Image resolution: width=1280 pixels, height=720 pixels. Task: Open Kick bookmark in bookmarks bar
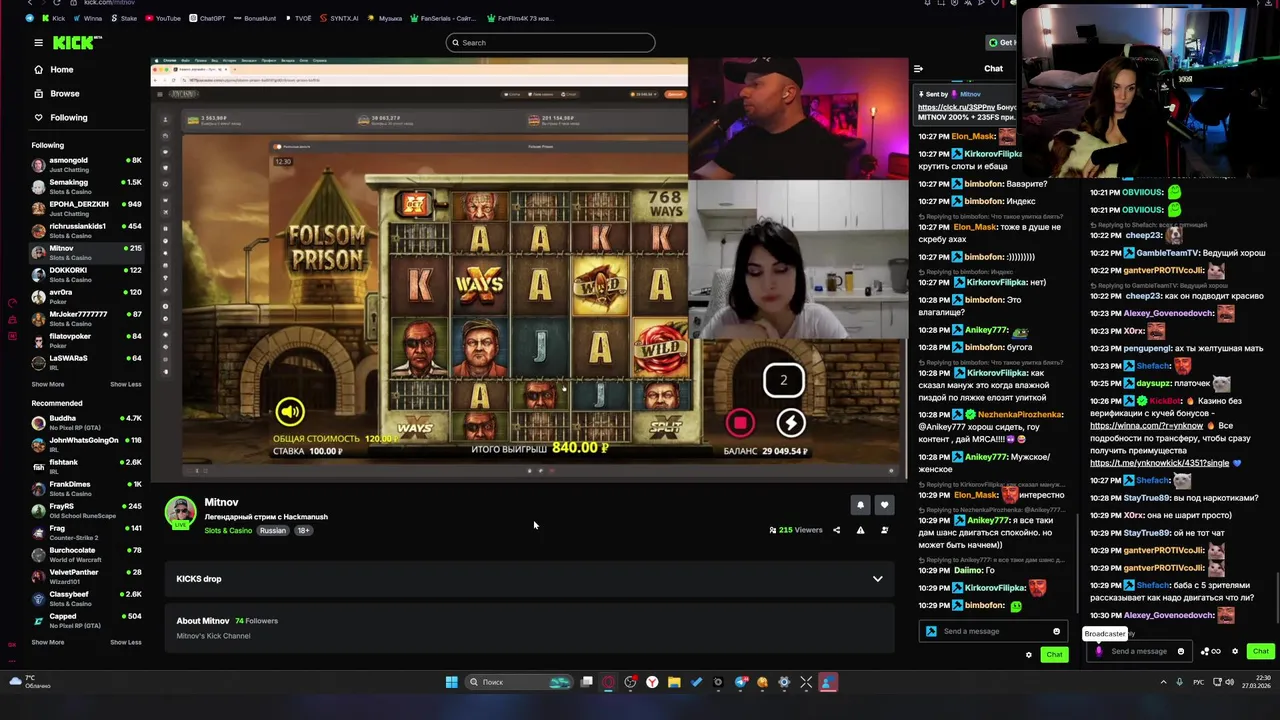coord(52,18)
